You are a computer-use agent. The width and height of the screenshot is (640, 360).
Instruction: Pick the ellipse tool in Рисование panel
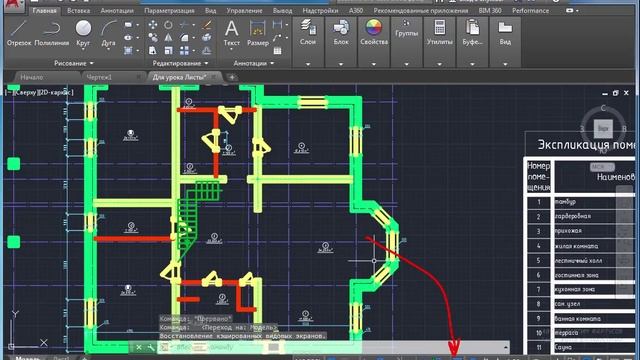128,38
